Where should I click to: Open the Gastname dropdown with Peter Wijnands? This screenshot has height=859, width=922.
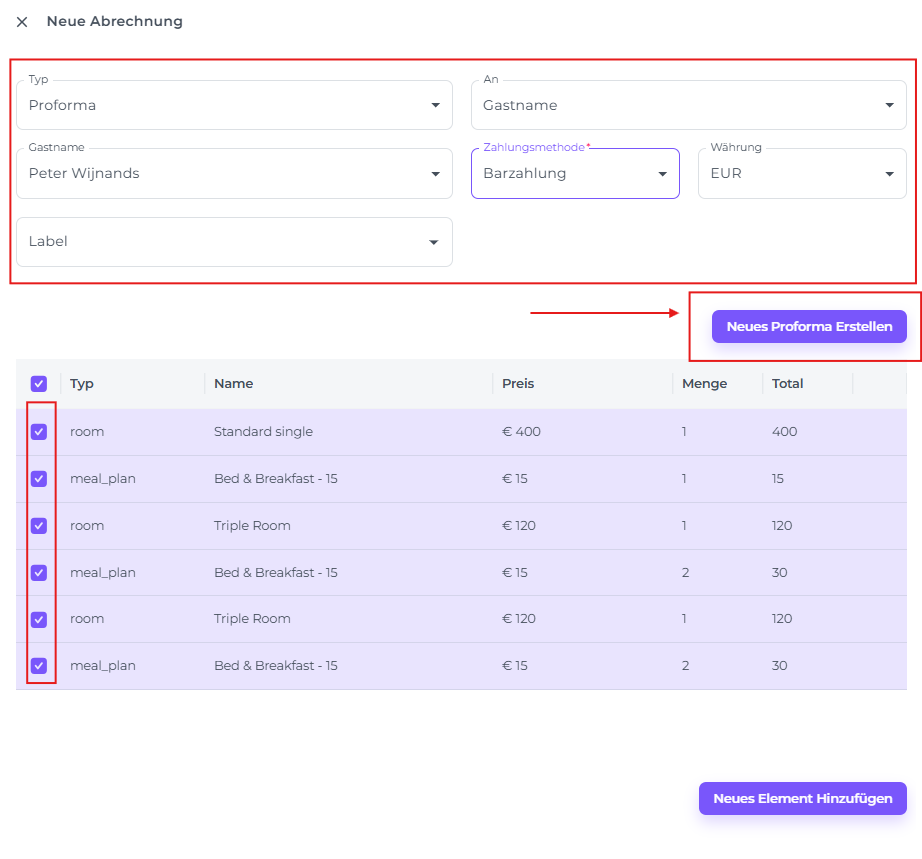click(x=234, y=174)
